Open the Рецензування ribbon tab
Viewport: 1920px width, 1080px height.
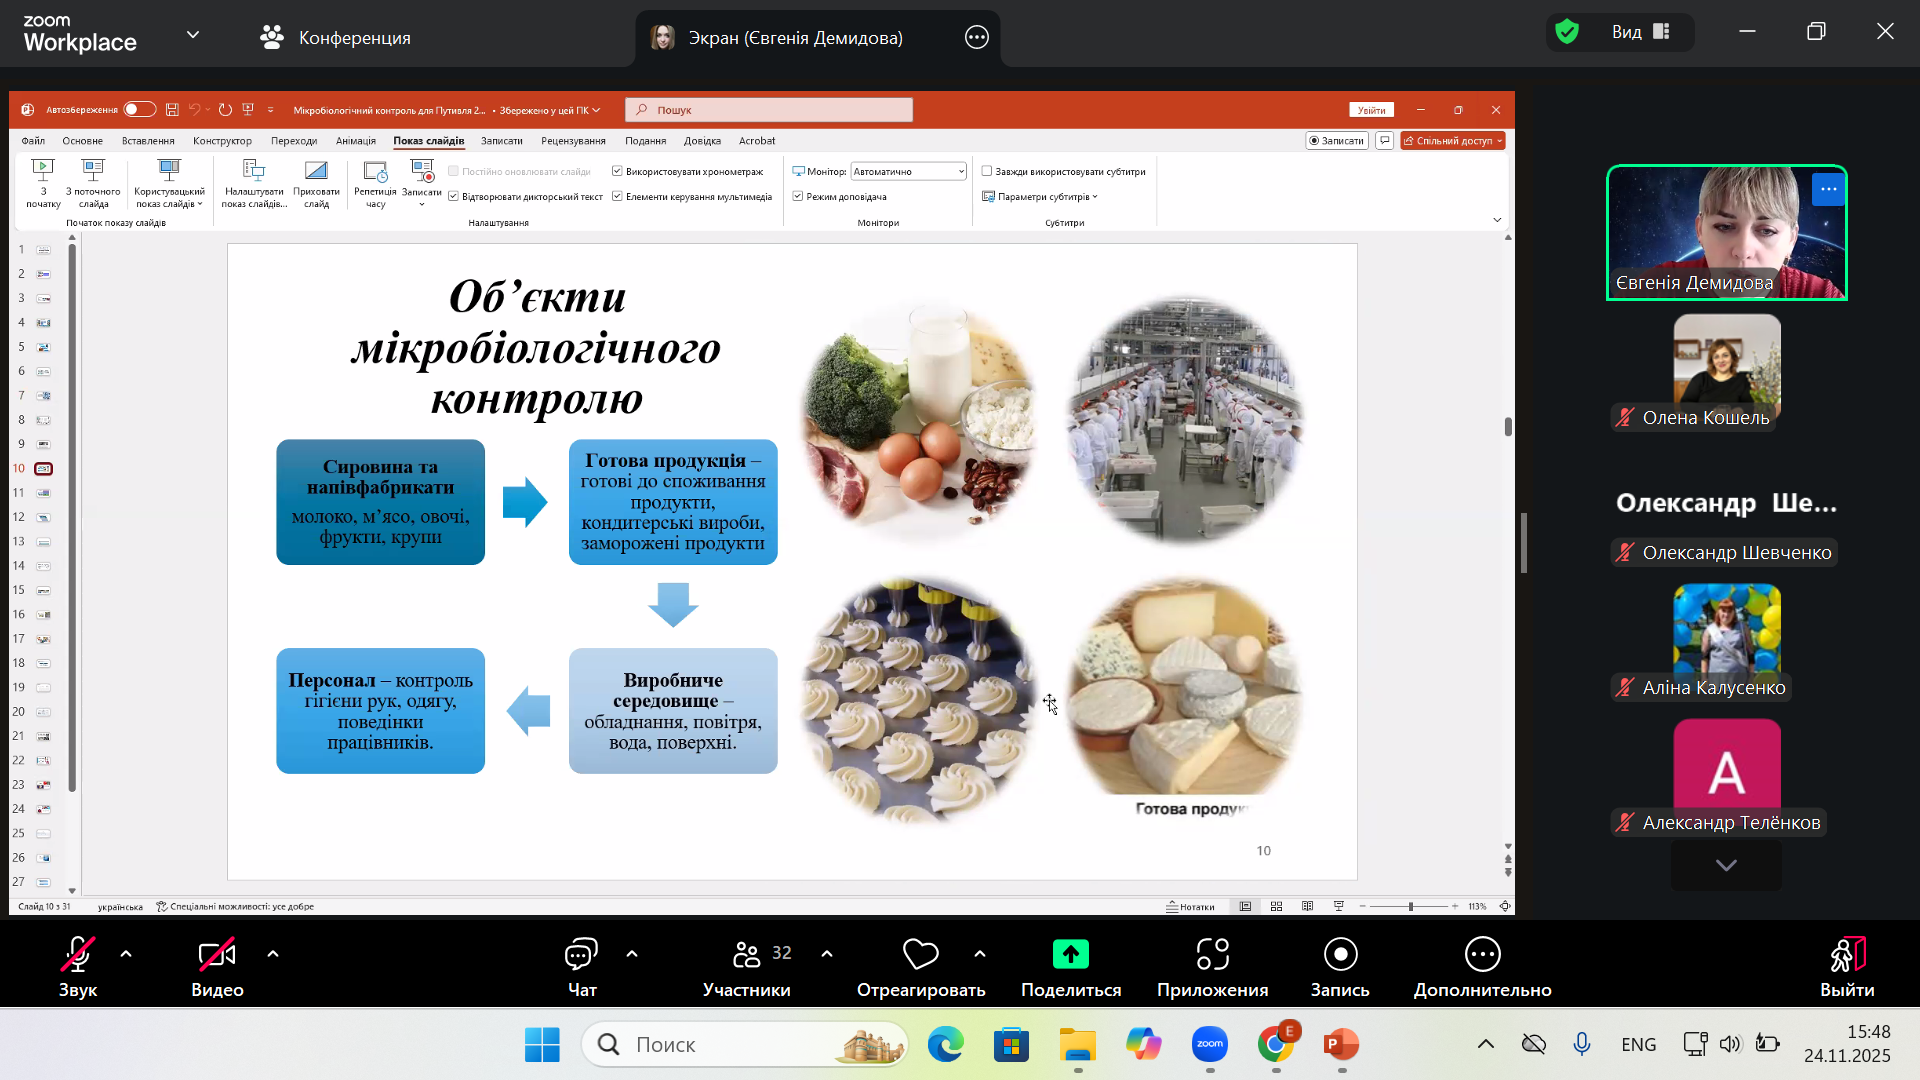[573, 141]
